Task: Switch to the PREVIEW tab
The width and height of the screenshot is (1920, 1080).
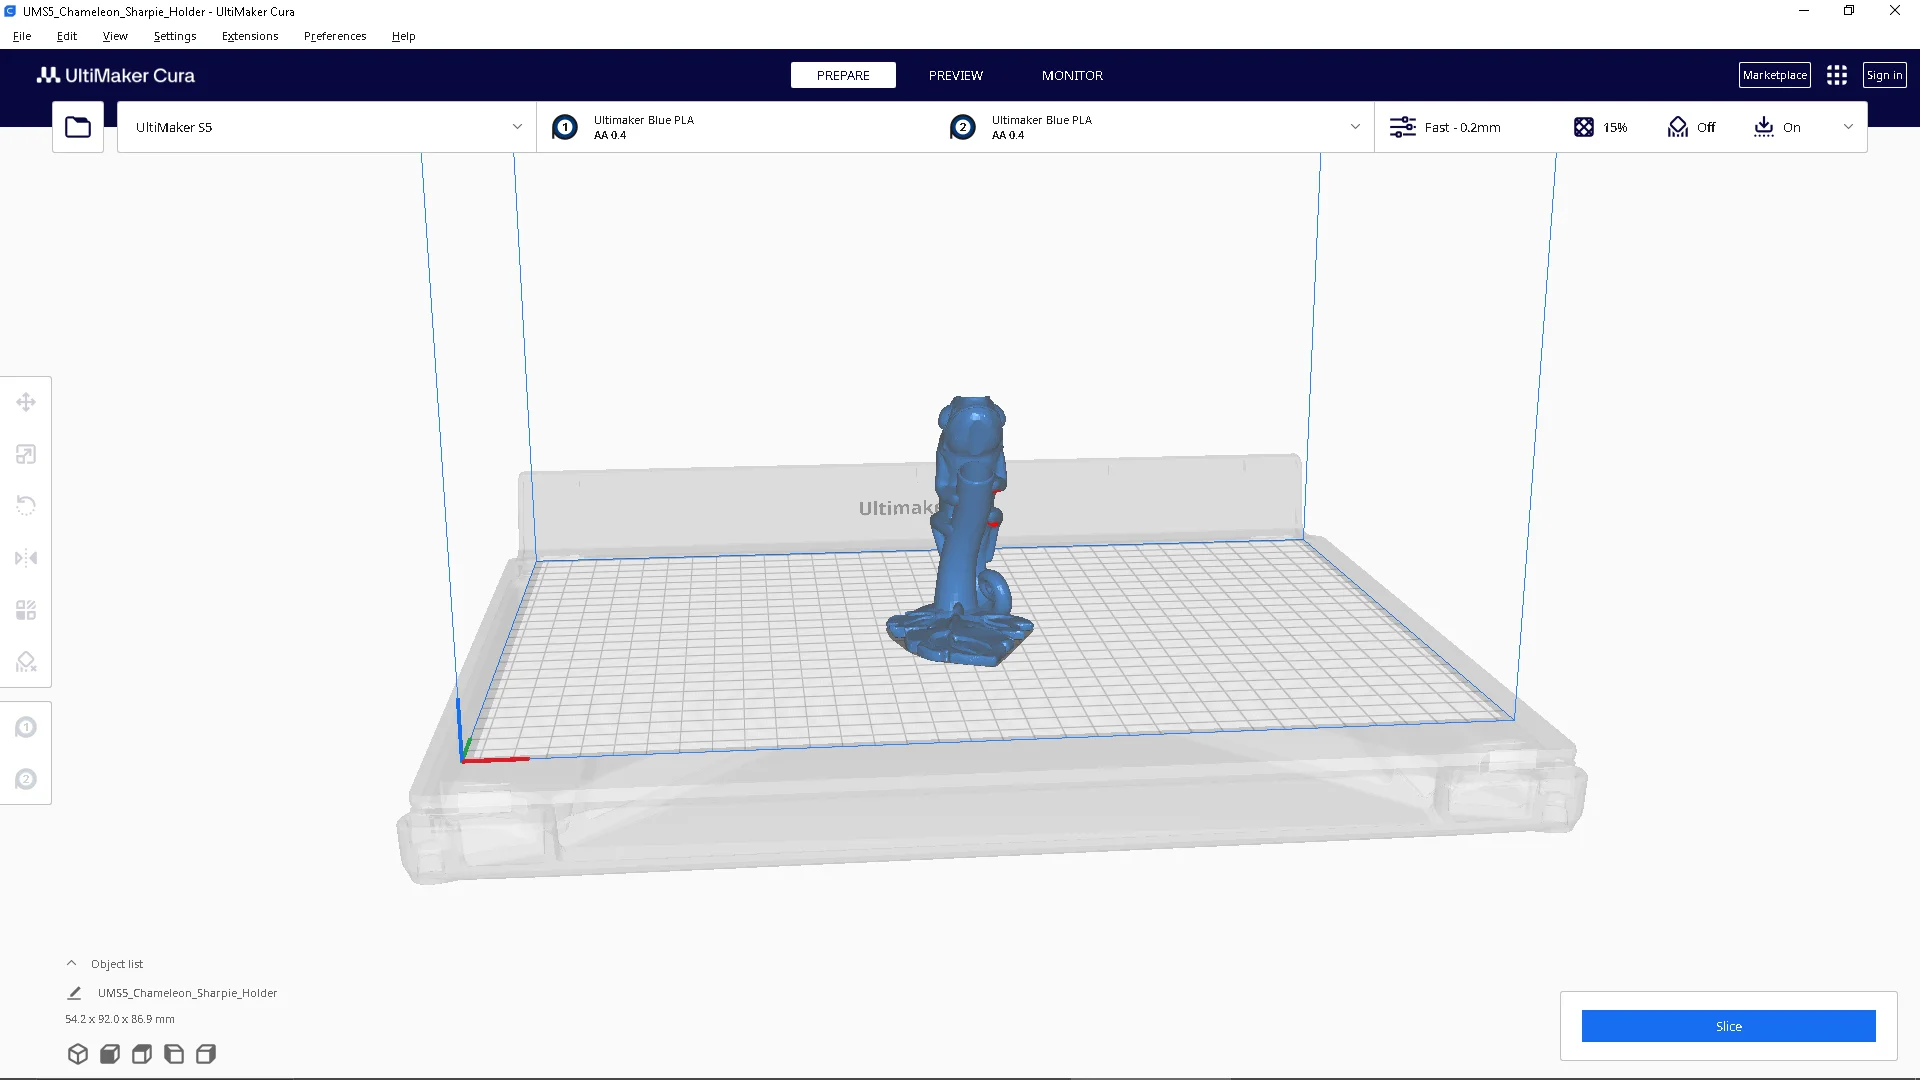Action: click(955, 75)
